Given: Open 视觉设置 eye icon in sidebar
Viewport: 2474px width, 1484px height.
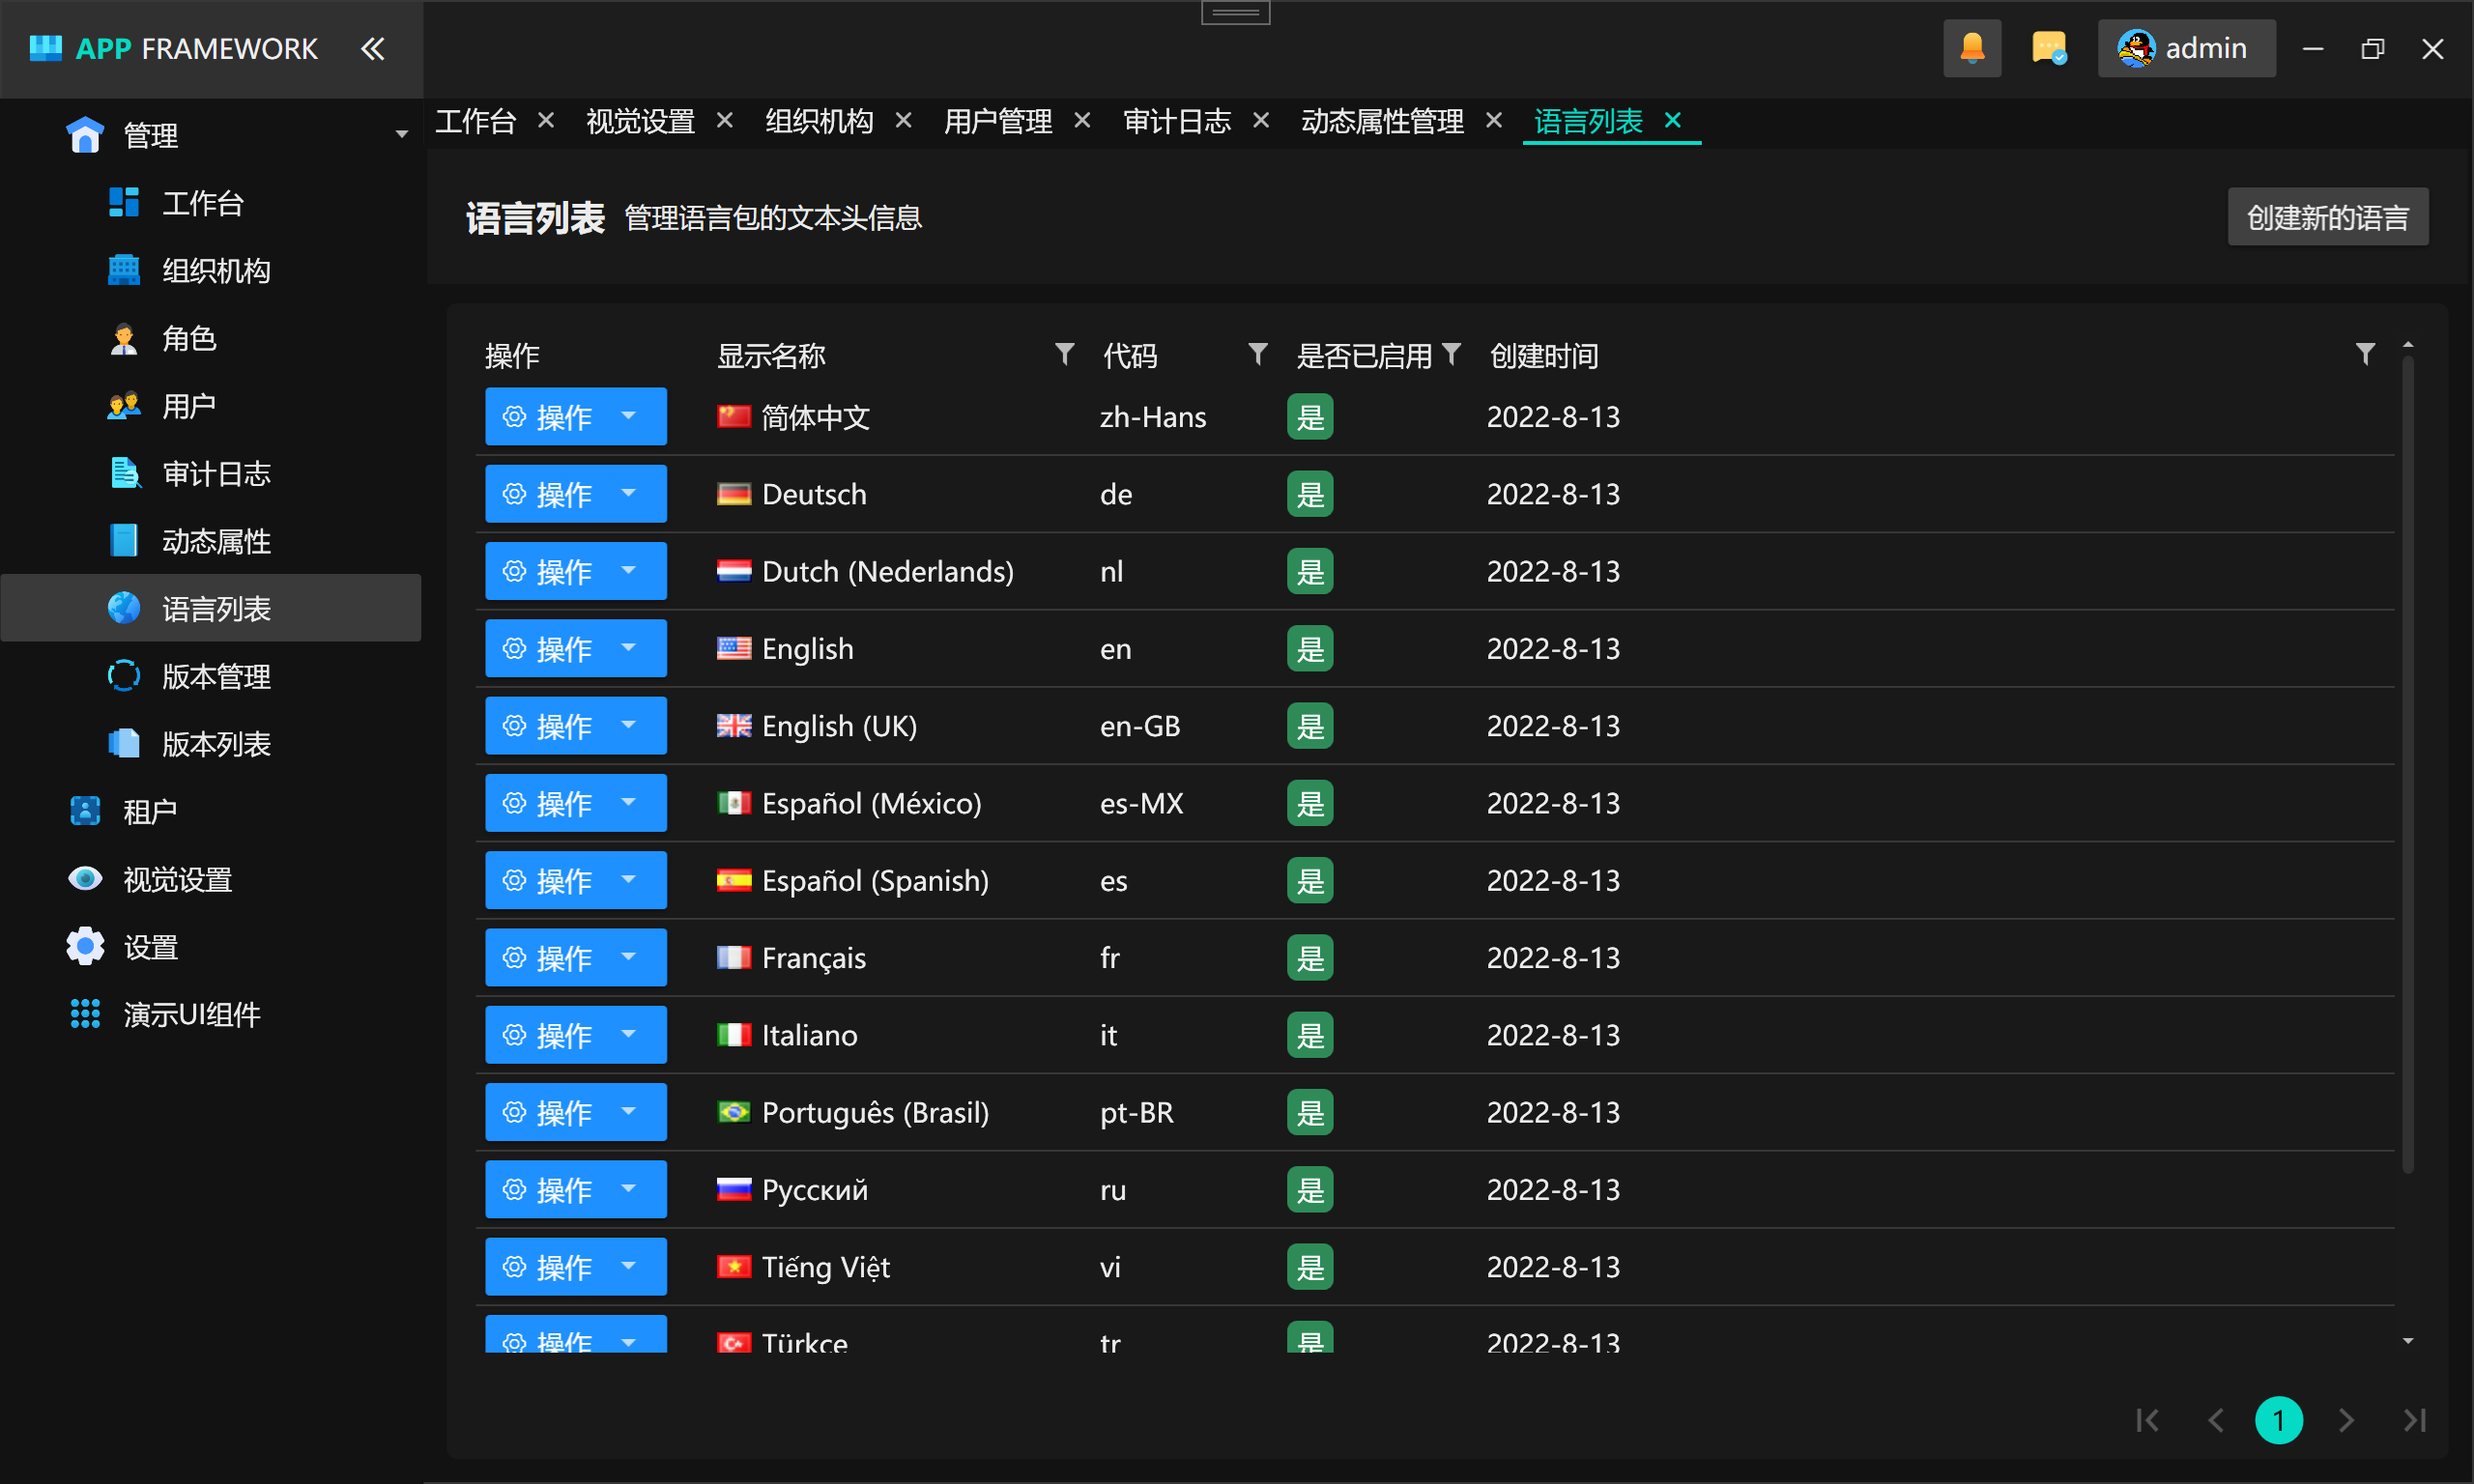Looking at the screenshot, I should tap(86, 879).
